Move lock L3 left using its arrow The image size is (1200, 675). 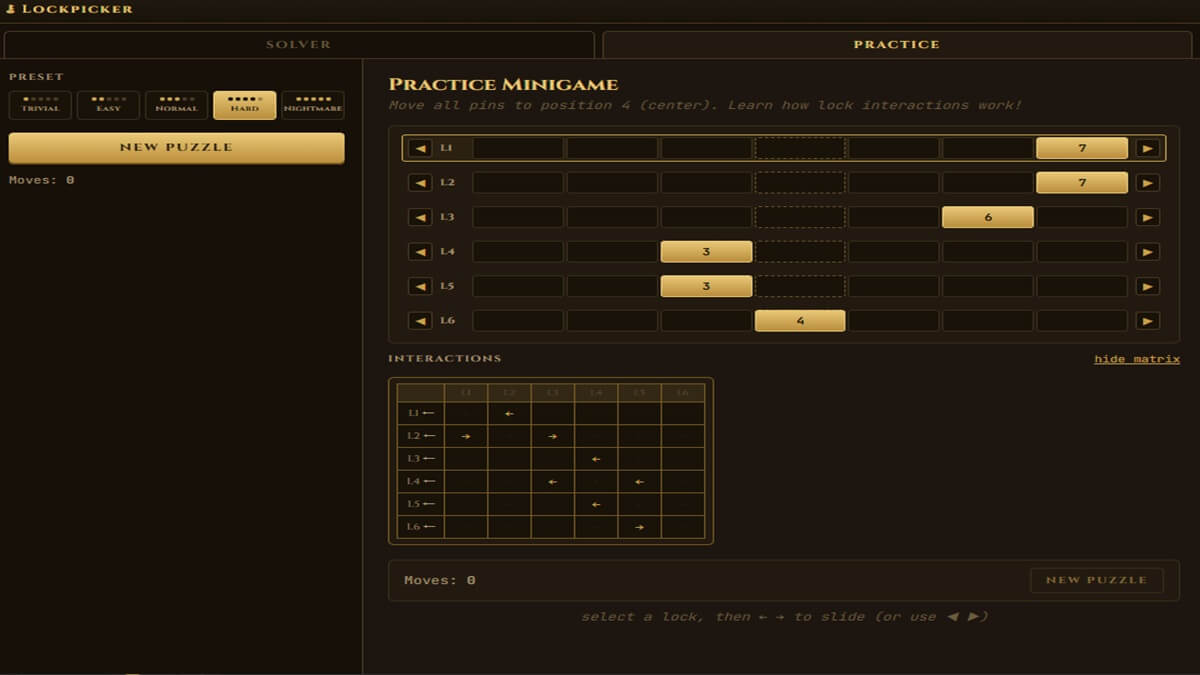[x=421, y=217]
